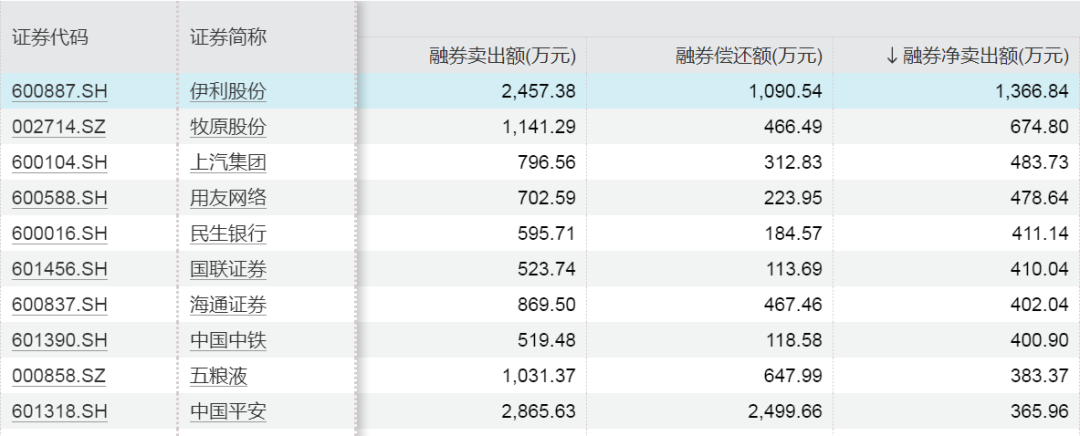The image size is (1080, 436).
Task: Open the 牧原股份 stock name link
Action: pyautogui.click(x=228, y=127)
